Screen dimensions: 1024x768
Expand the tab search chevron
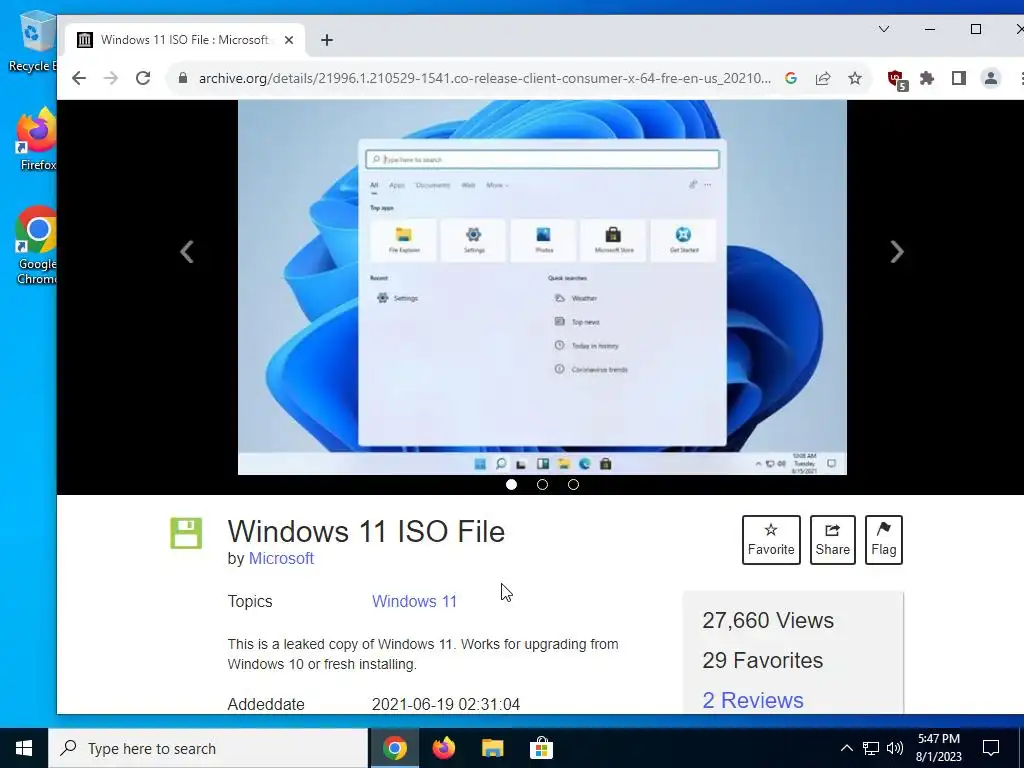(884, 29)
